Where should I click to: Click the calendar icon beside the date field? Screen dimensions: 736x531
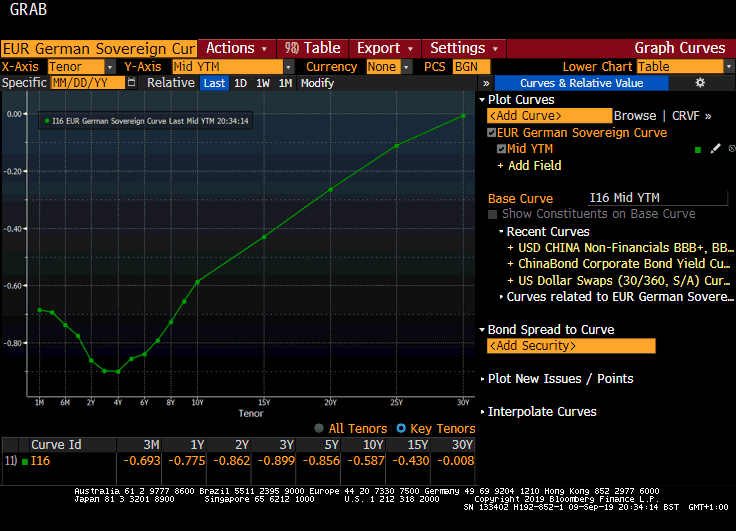(x=134, y=83)
